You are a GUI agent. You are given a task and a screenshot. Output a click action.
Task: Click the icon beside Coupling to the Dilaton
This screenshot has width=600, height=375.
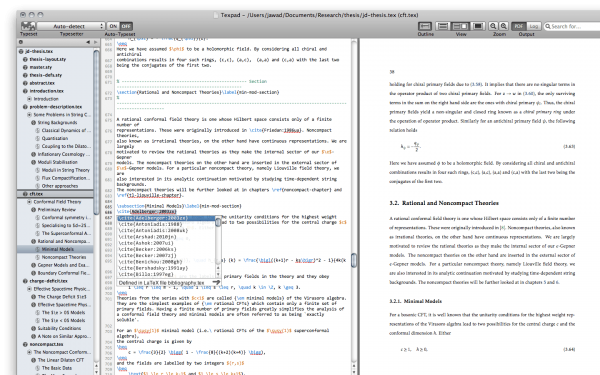[x=38, y=146]
